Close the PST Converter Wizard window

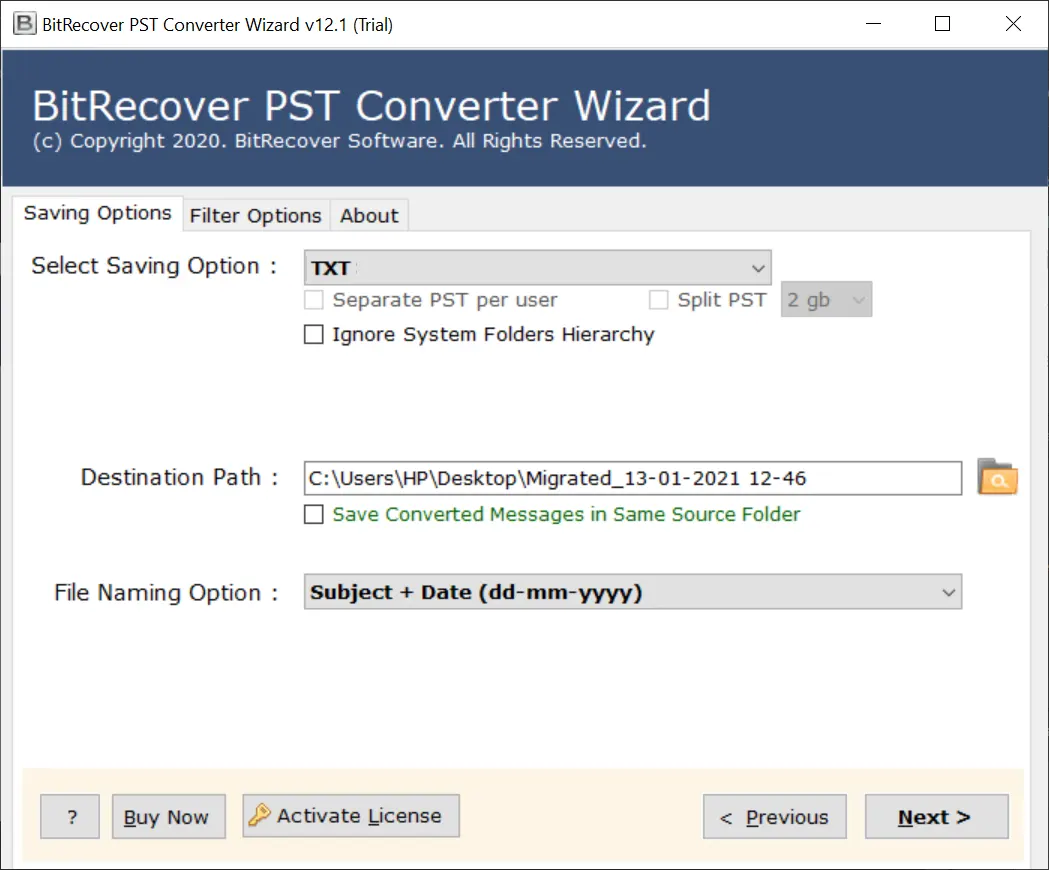coord(1013,25)
